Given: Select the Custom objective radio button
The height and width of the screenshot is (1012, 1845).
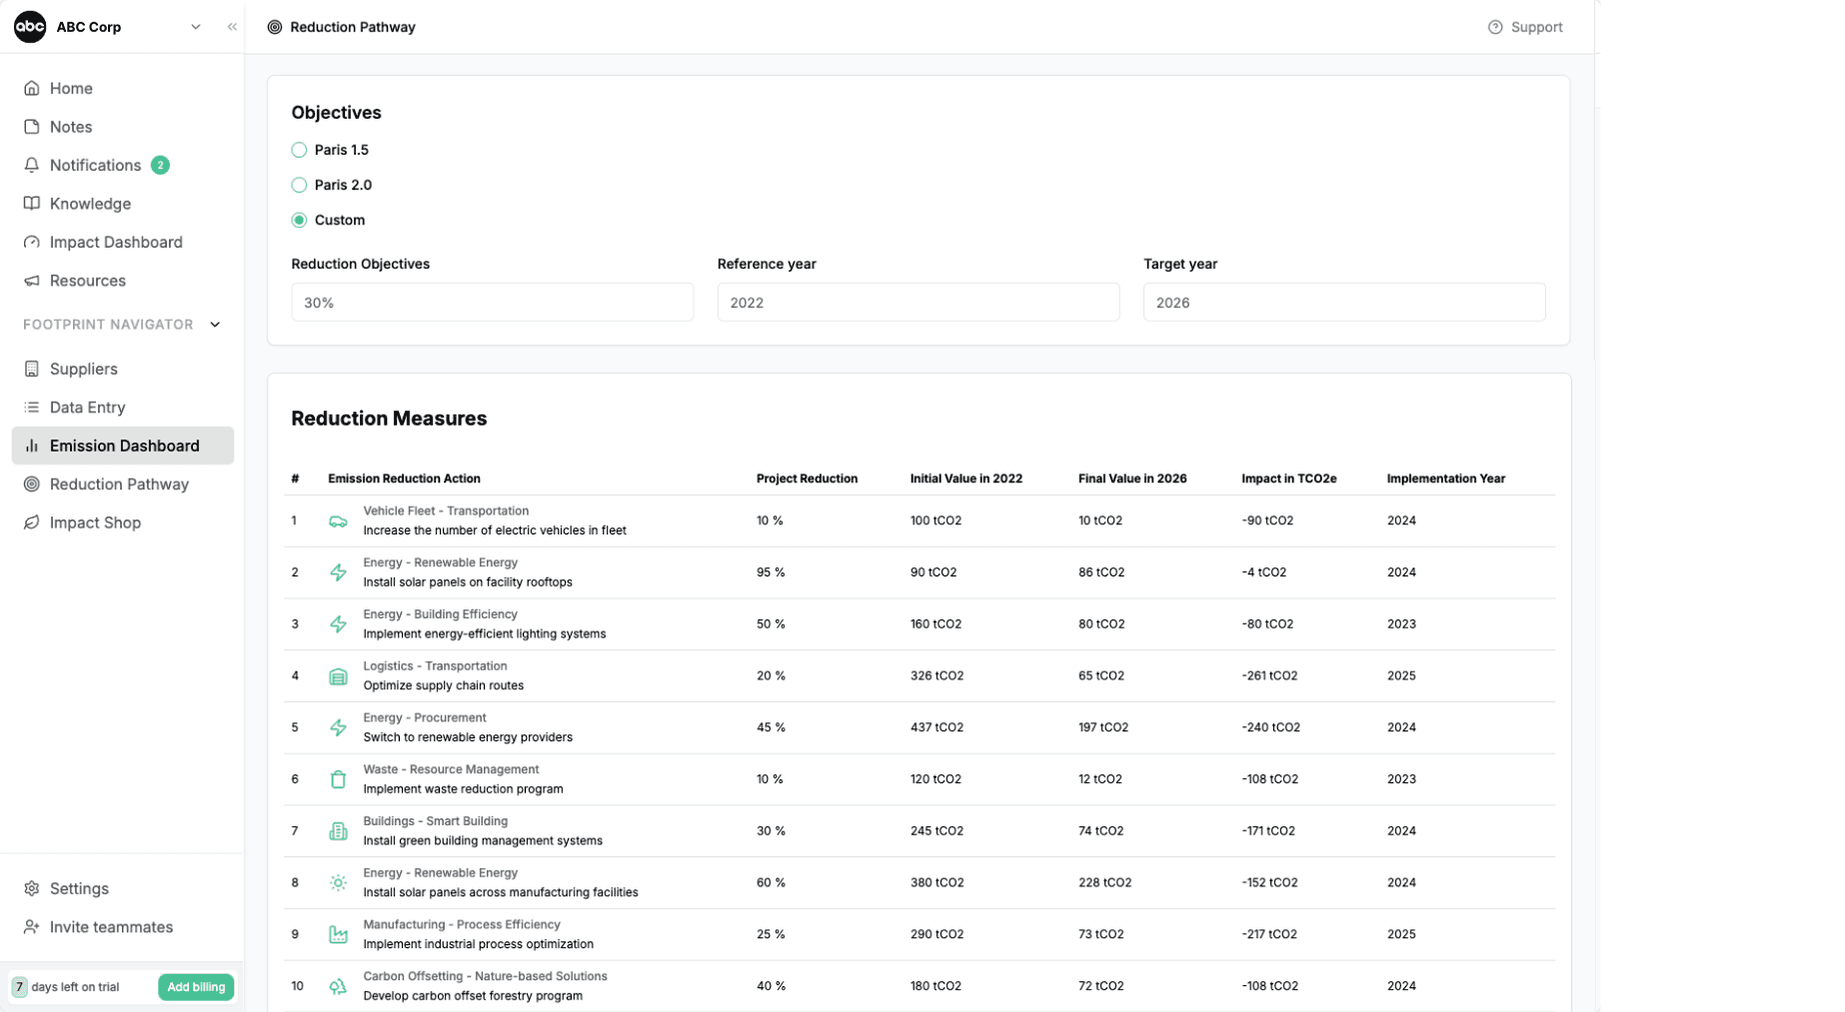Looking at the screenshot, I should coord(299,220).
